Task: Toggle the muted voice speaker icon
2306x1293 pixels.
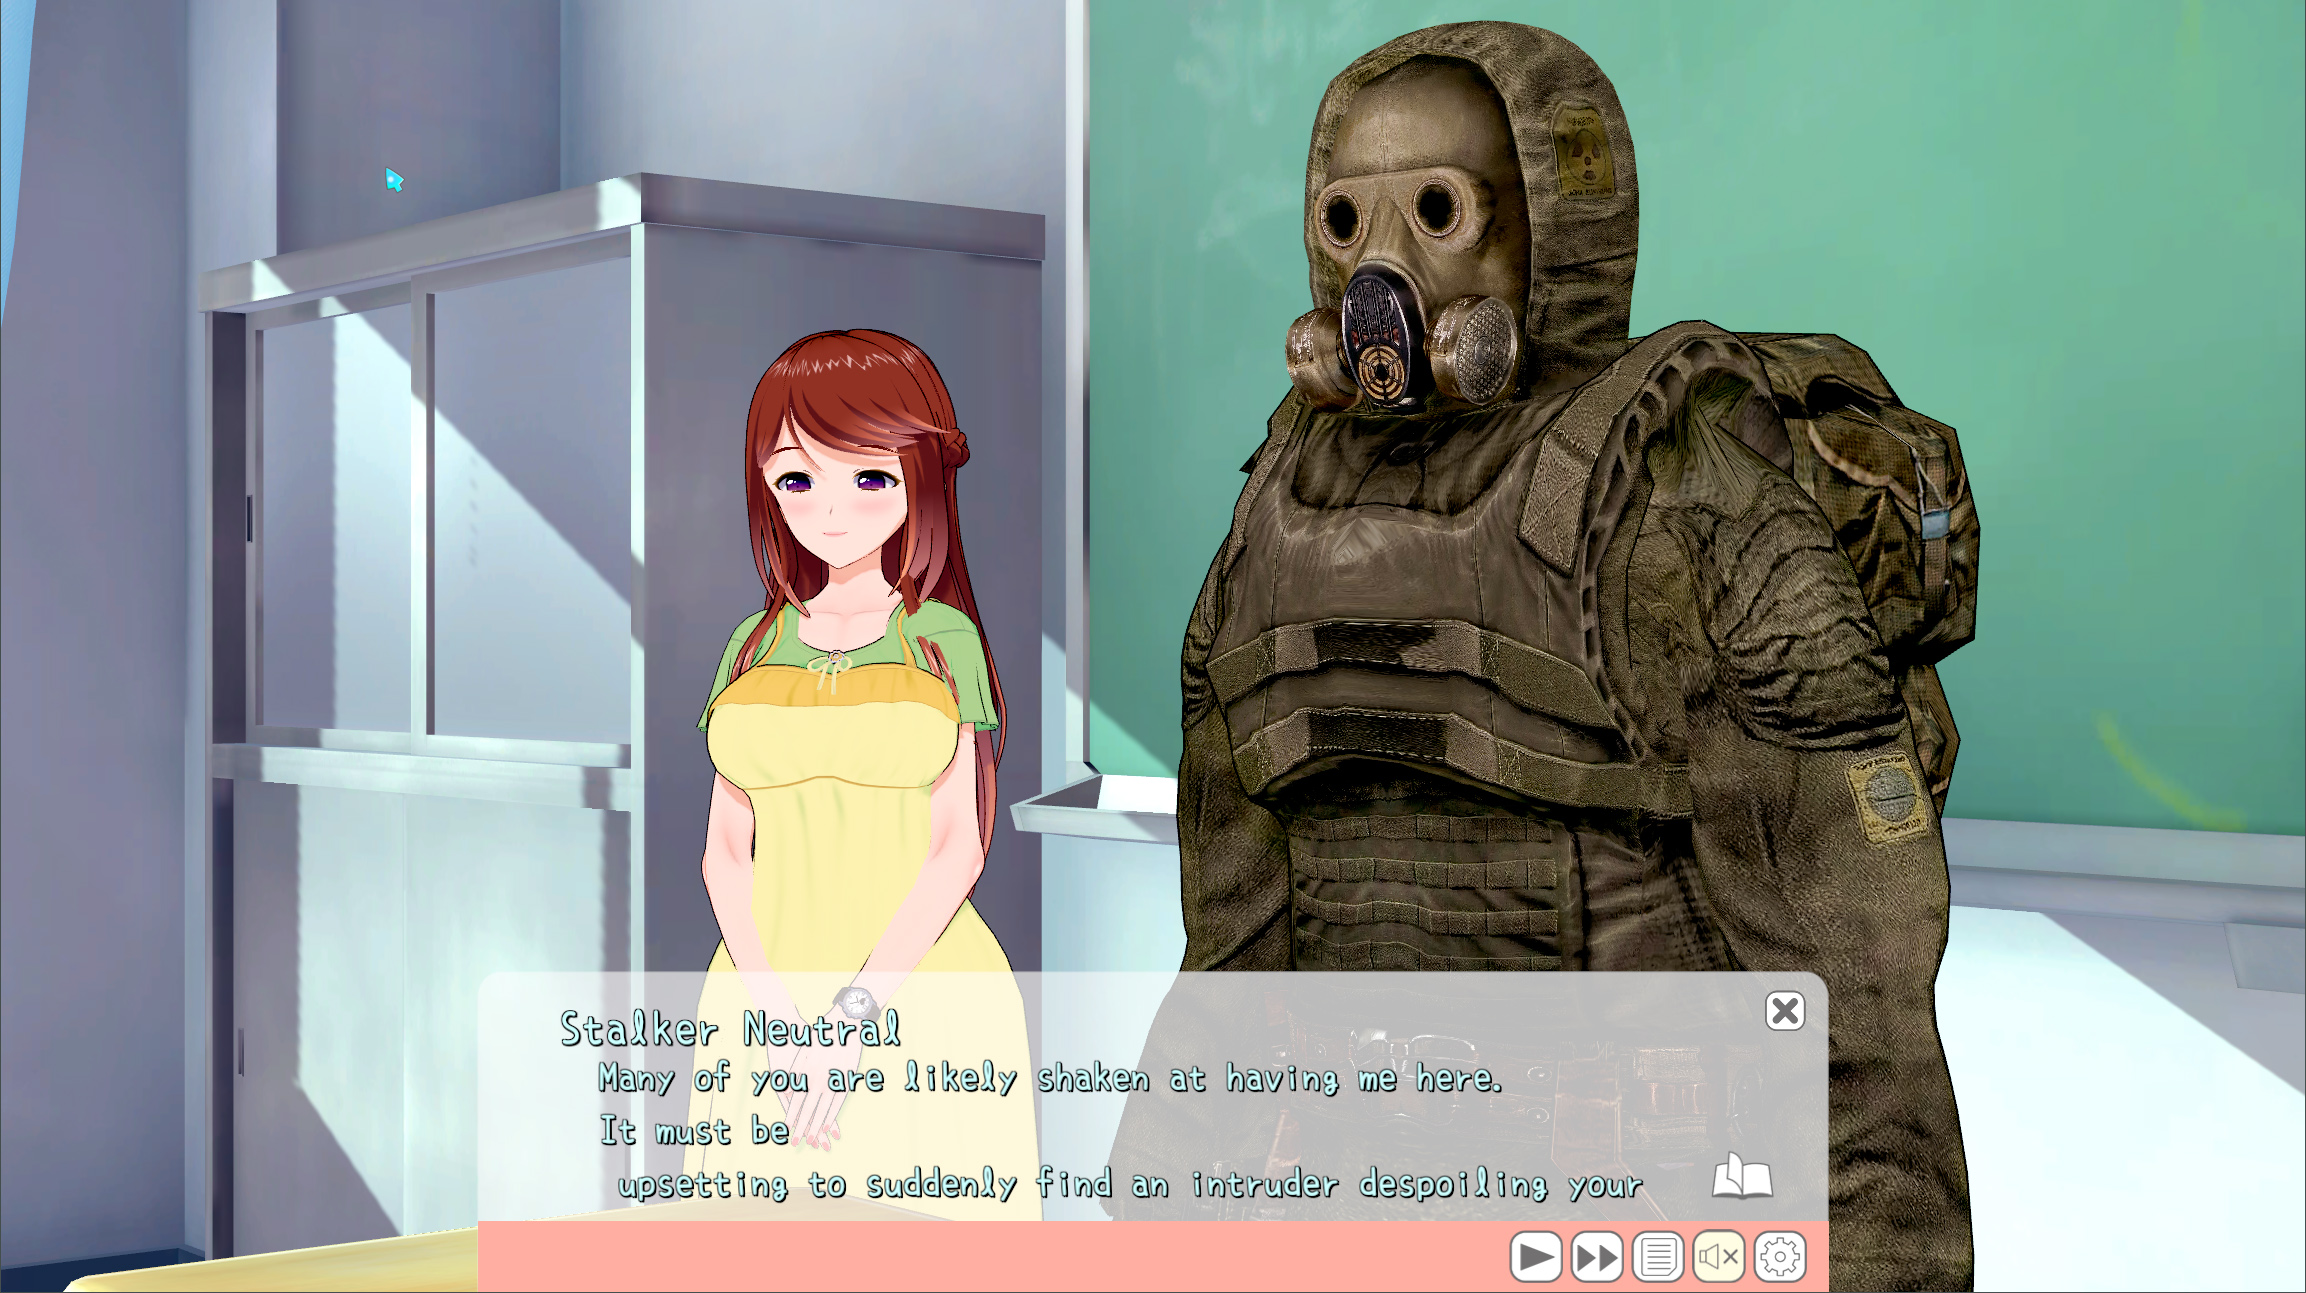Action: click(x=1719, y=1257)
